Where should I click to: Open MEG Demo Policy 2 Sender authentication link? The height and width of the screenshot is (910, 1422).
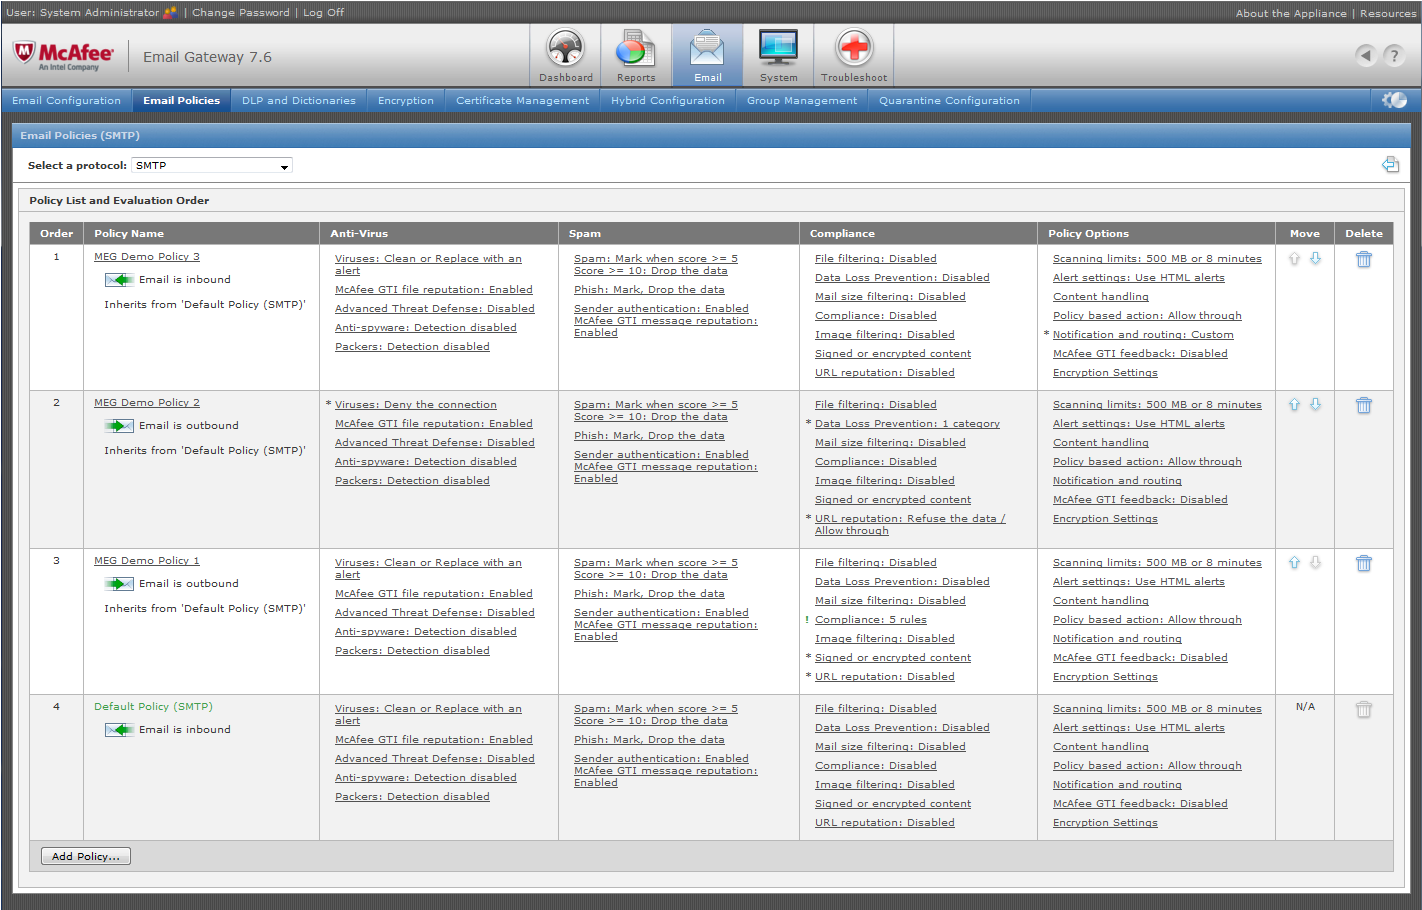tap(661, 455)
